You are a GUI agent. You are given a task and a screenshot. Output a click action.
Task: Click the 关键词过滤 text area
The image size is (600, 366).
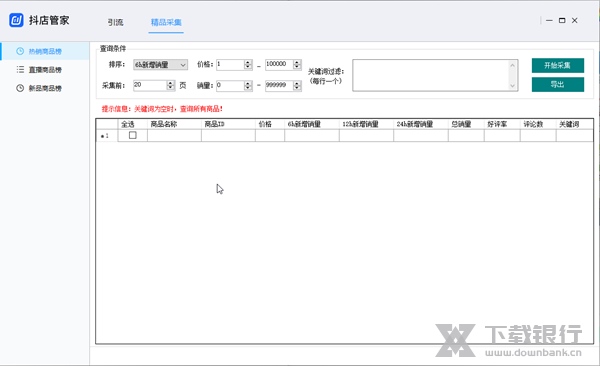click(431, 75)
